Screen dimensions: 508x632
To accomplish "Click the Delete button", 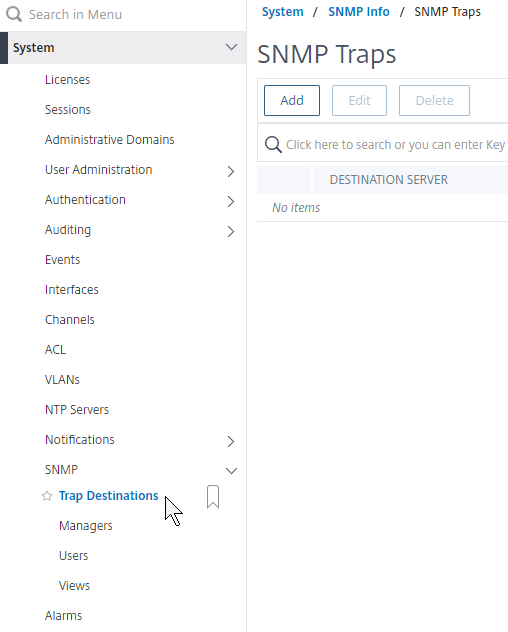I will [434, 100].
